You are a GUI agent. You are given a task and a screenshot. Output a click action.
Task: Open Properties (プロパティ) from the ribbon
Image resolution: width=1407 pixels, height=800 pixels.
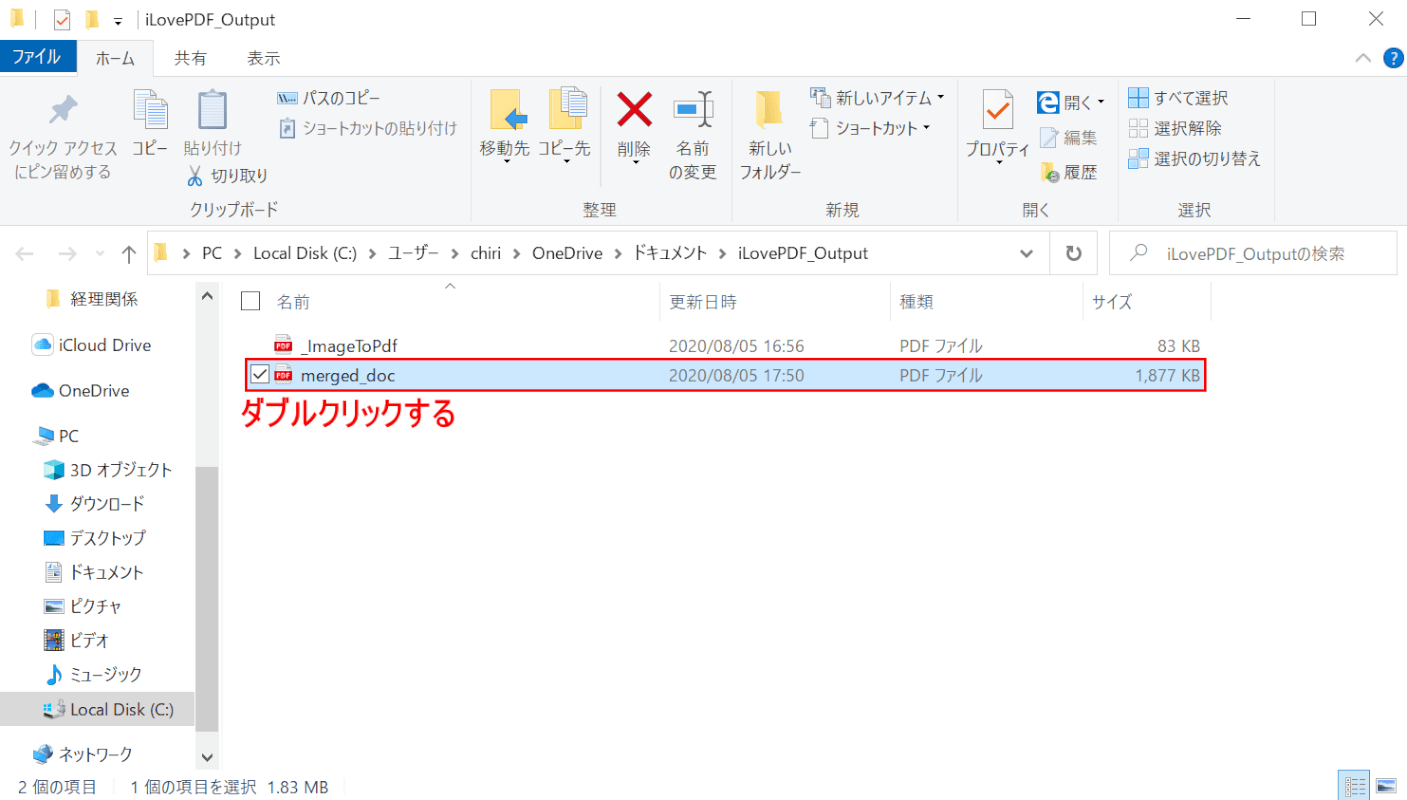point(997,110)
